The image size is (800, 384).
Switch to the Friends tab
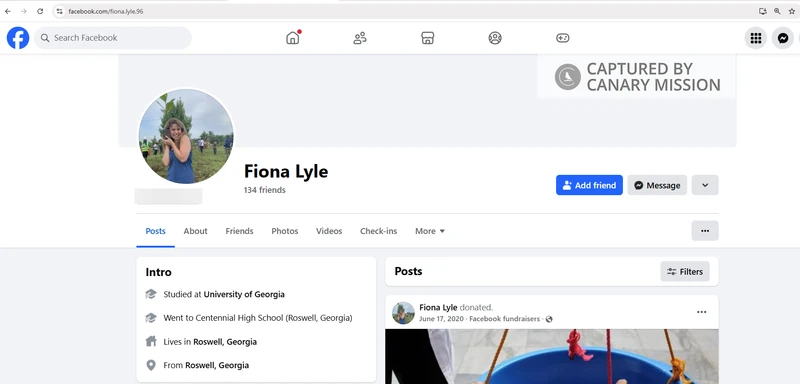(x=239, y=231)
